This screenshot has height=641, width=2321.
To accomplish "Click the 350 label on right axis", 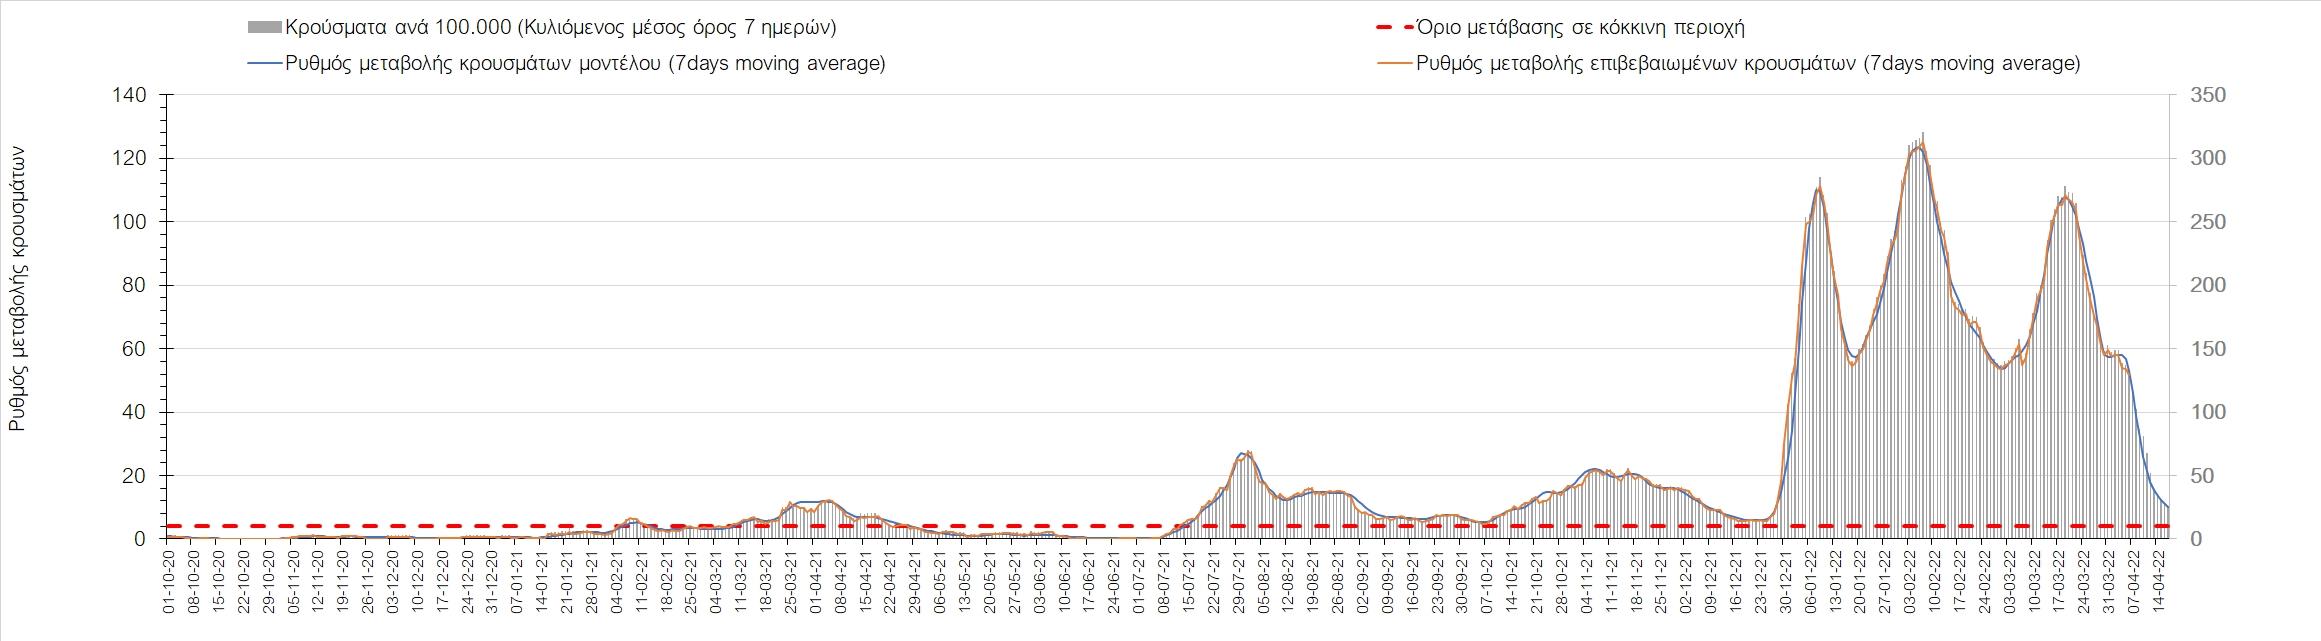I will (x=2199, y=95).
